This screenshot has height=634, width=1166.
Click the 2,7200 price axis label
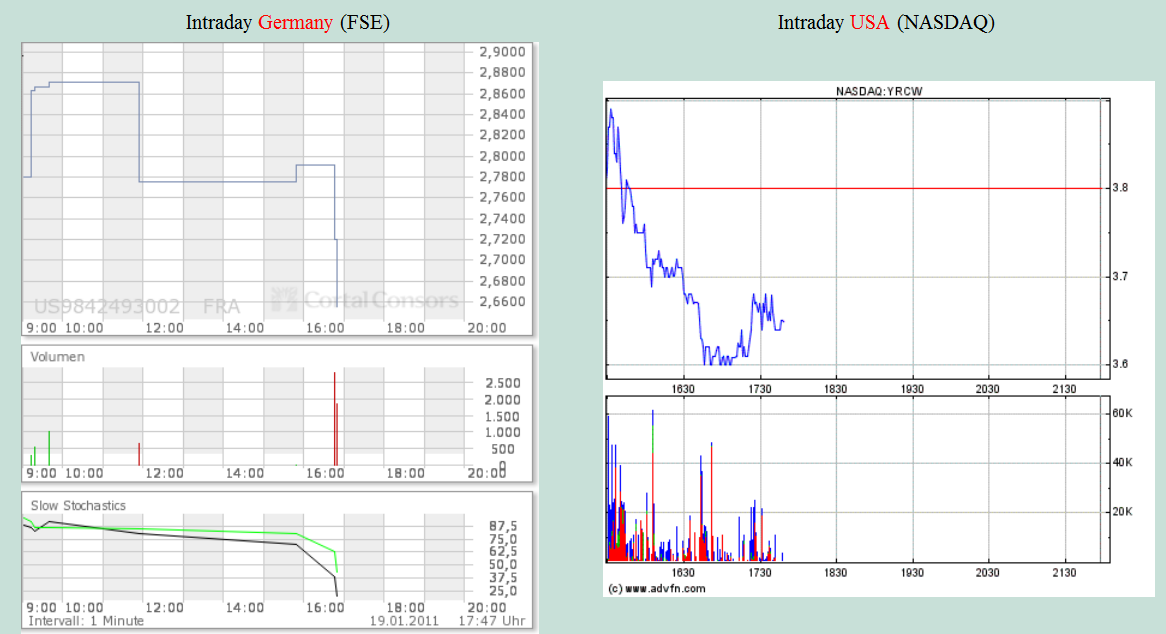(x=502, y=239)
